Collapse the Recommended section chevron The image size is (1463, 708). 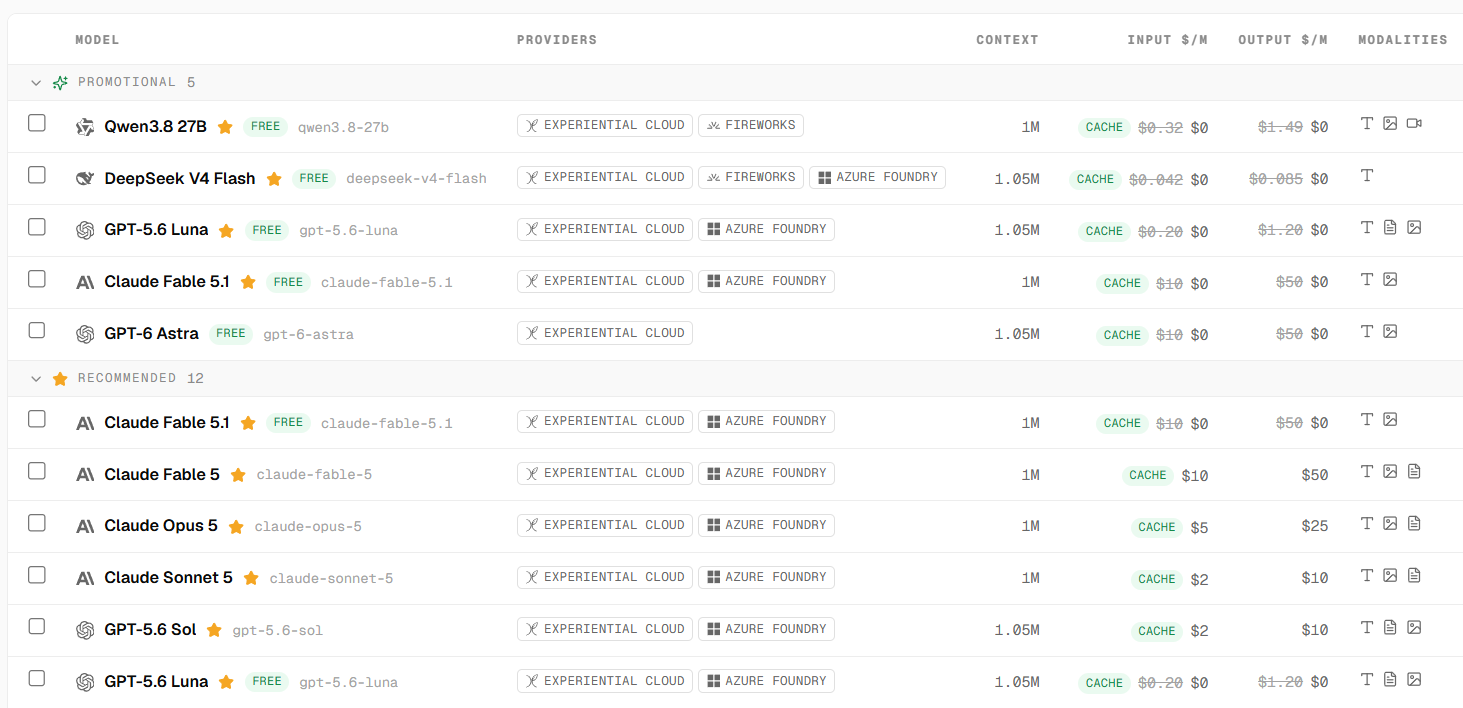37,379
